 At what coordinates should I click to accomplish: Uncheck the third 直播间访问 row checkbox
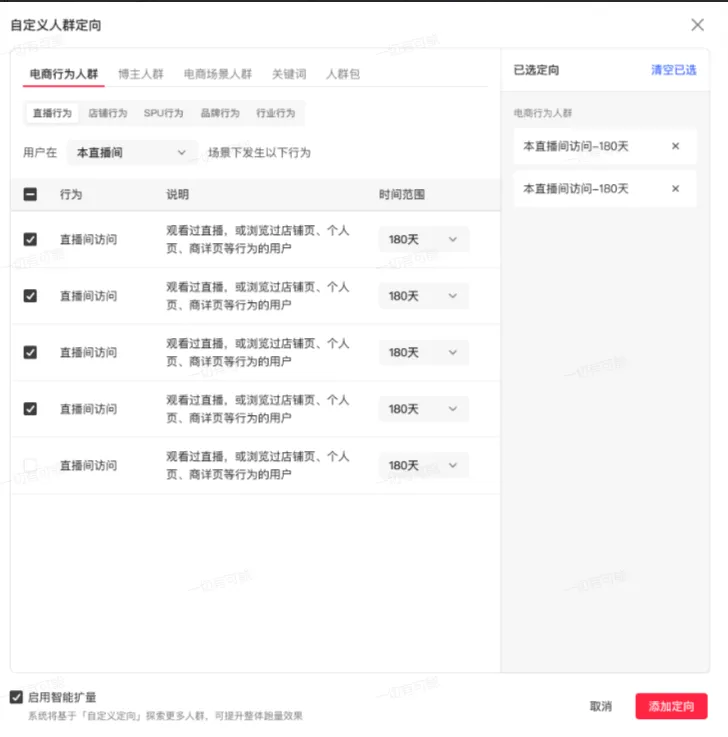pyautogui.click(x=31, y=352)
